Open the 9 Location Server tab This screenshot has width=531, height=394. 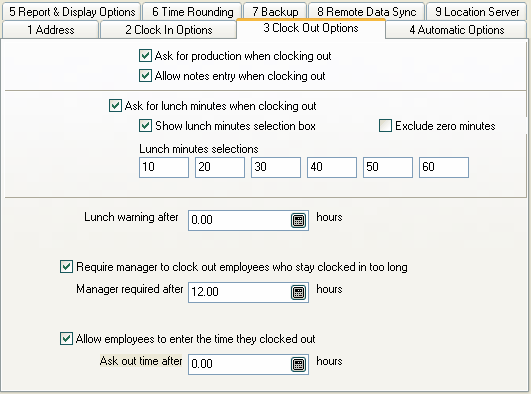(477, 12)
